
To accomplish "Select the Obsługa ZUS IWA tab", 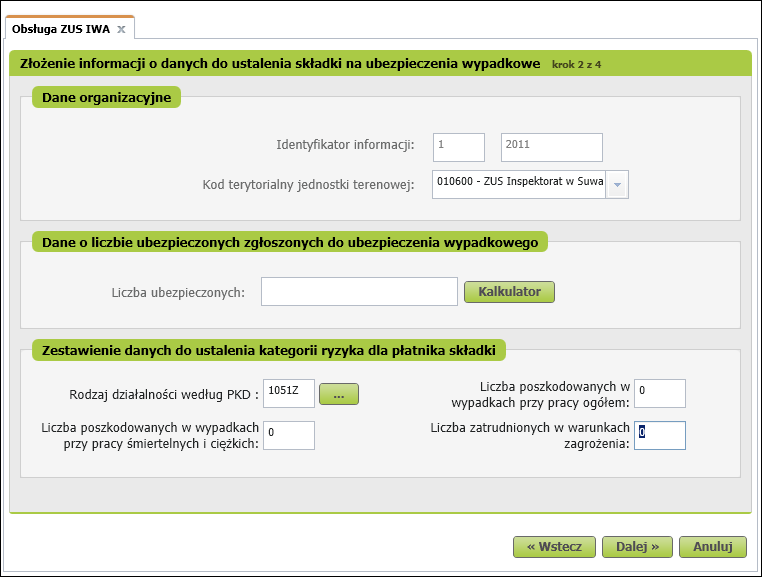I will [x=61, y=30].
